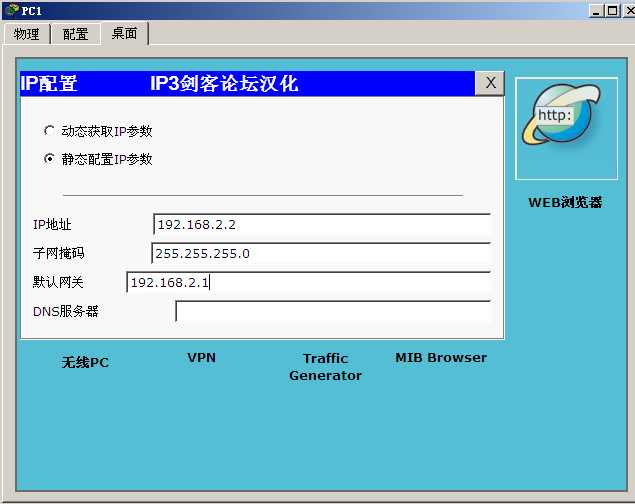Open the MIB Browser desktop item
Viewport: 635px width, 504px height.
click(441, 358)
